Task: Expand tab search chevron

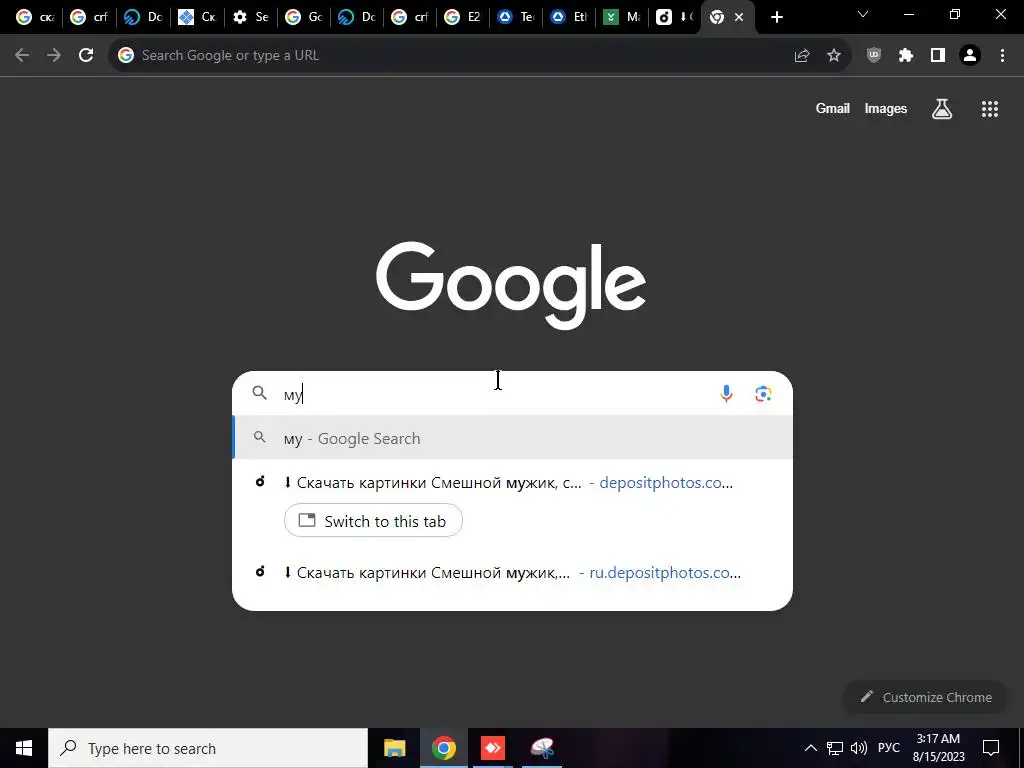Action: [x=863, y=14]
